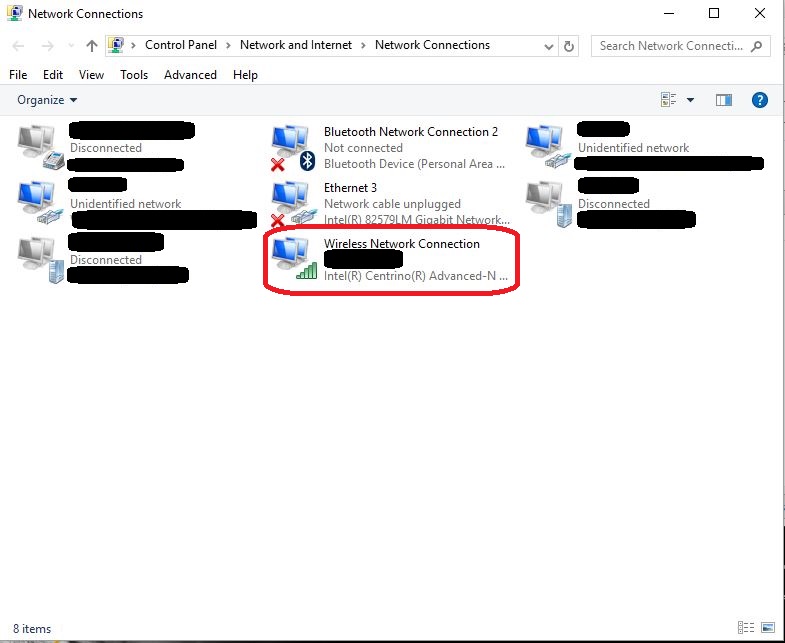This screenshot has height=643, width=785.
Task: Switch to large icons view in status bar
Action: (767, 627)
